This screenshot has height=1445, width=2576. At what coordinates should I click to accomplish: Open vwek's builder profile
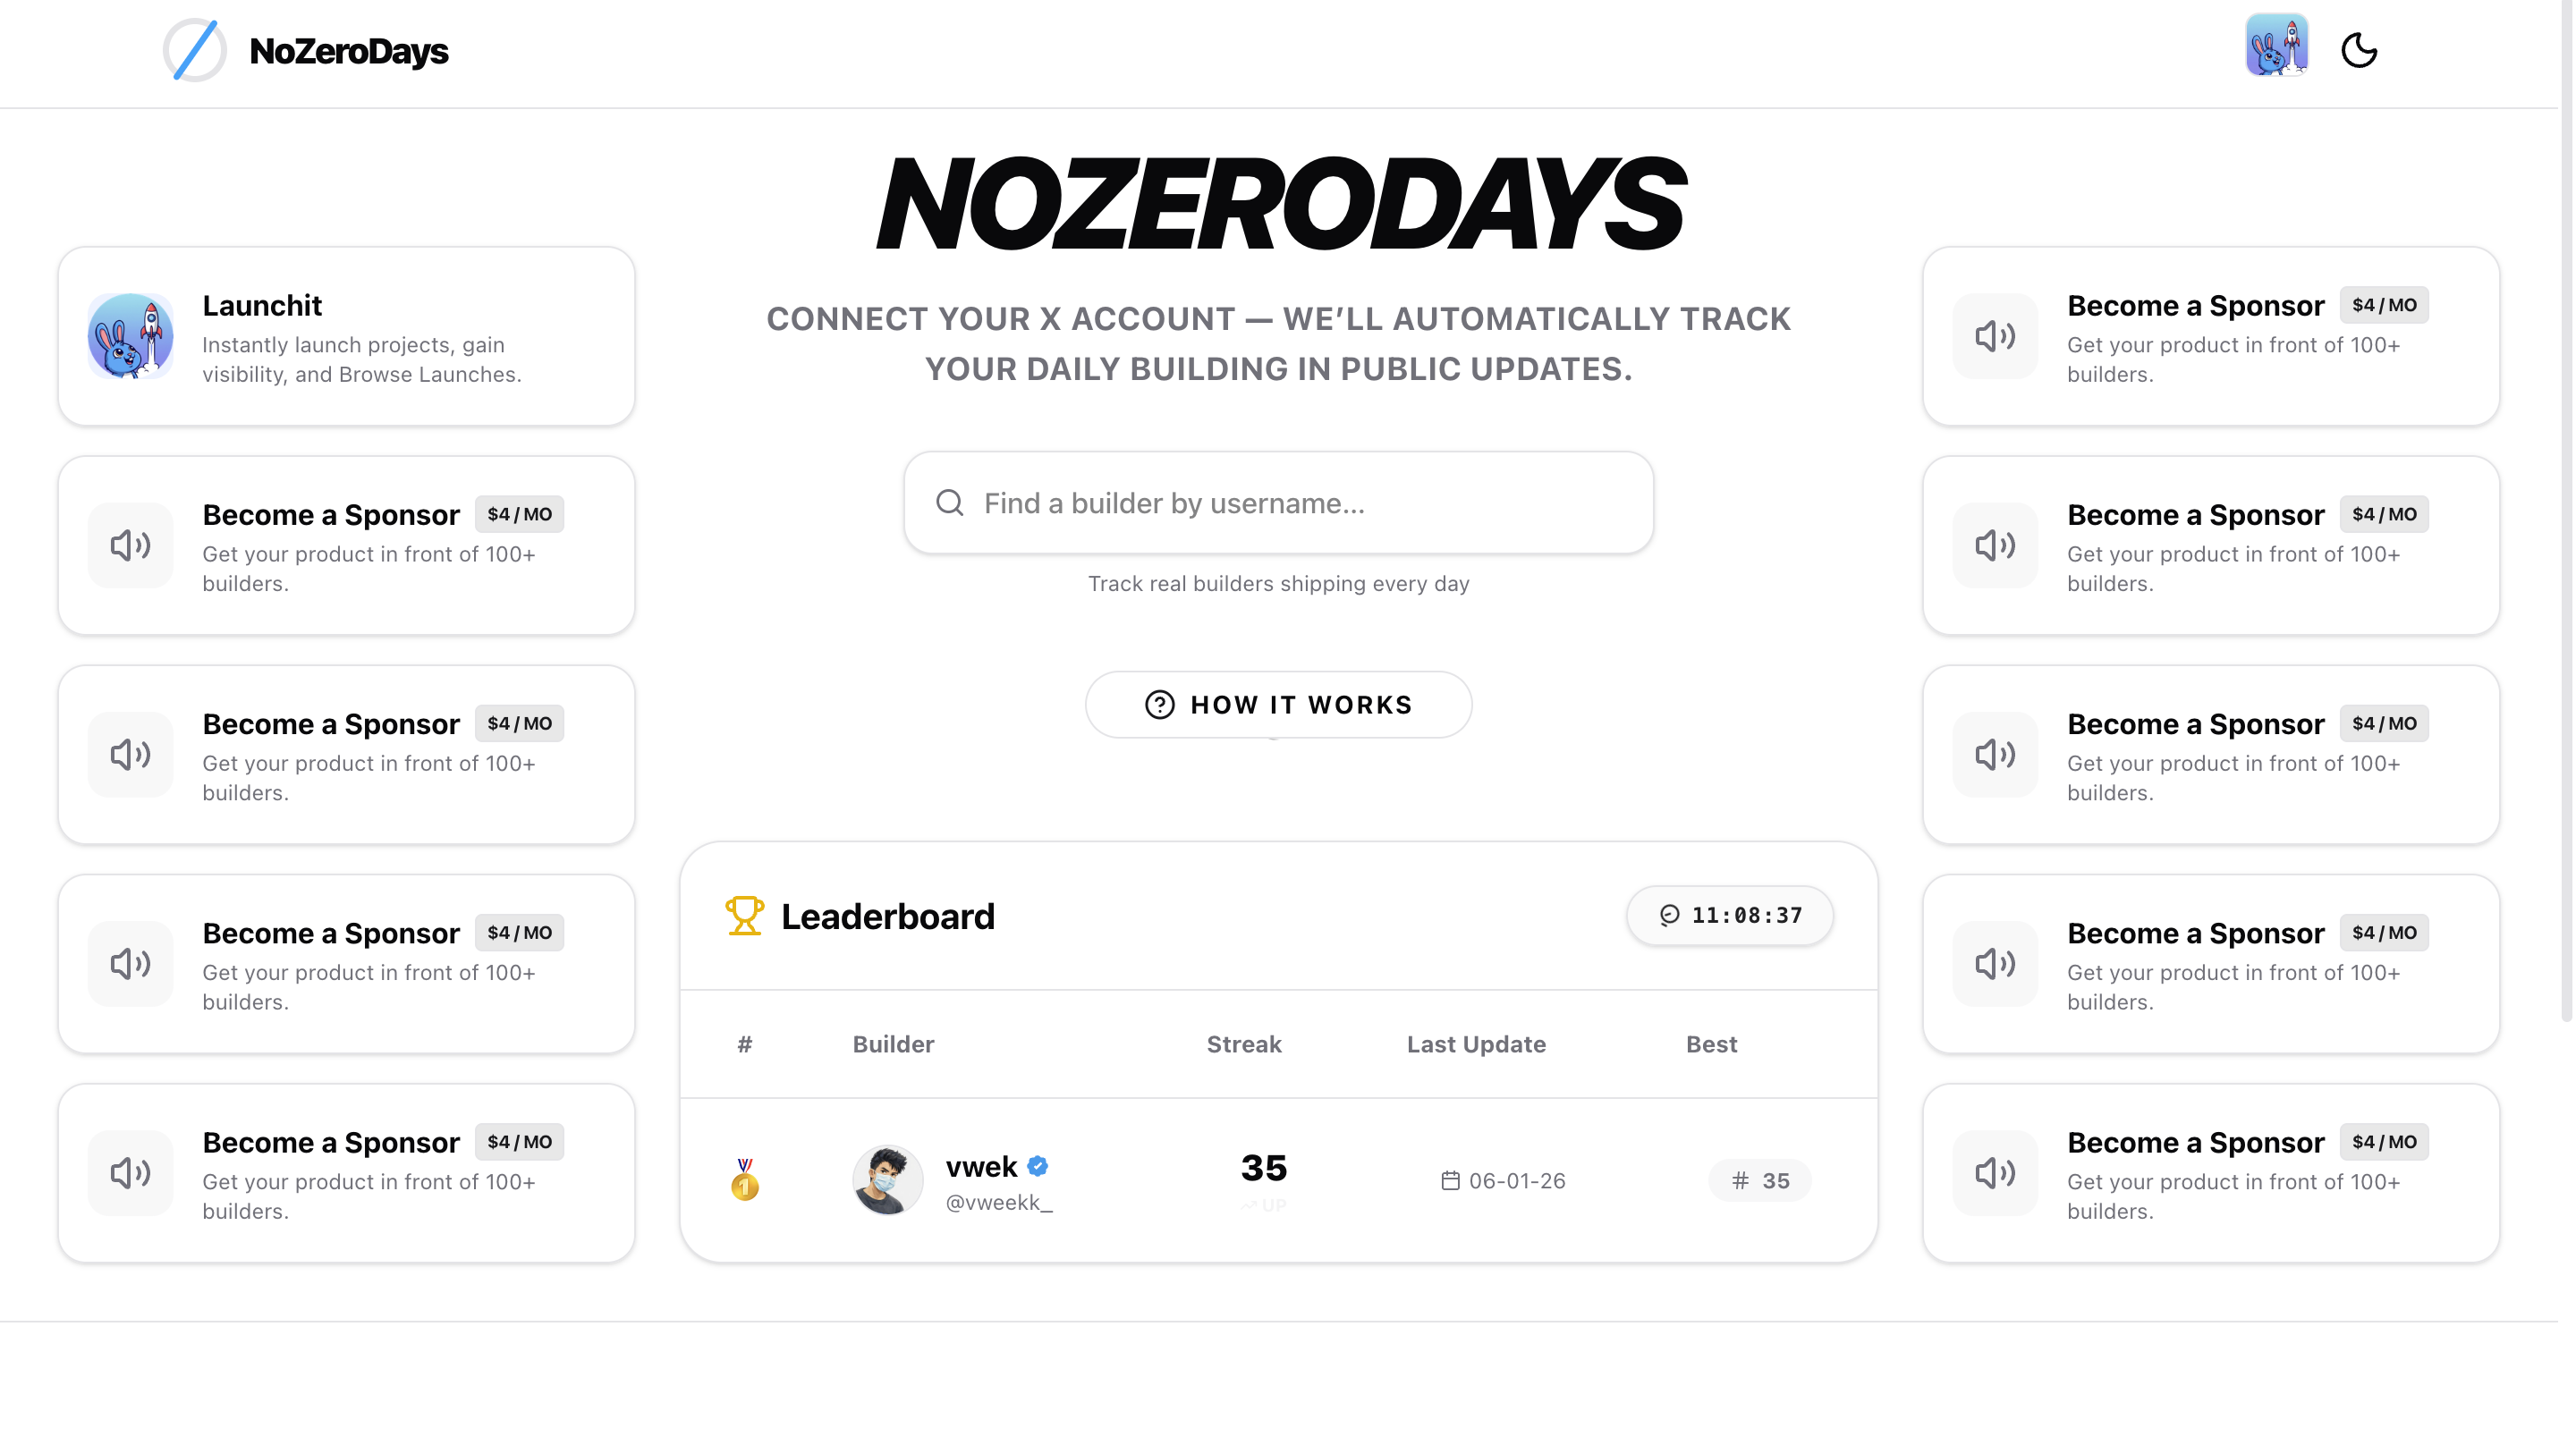pos(983,1166)
